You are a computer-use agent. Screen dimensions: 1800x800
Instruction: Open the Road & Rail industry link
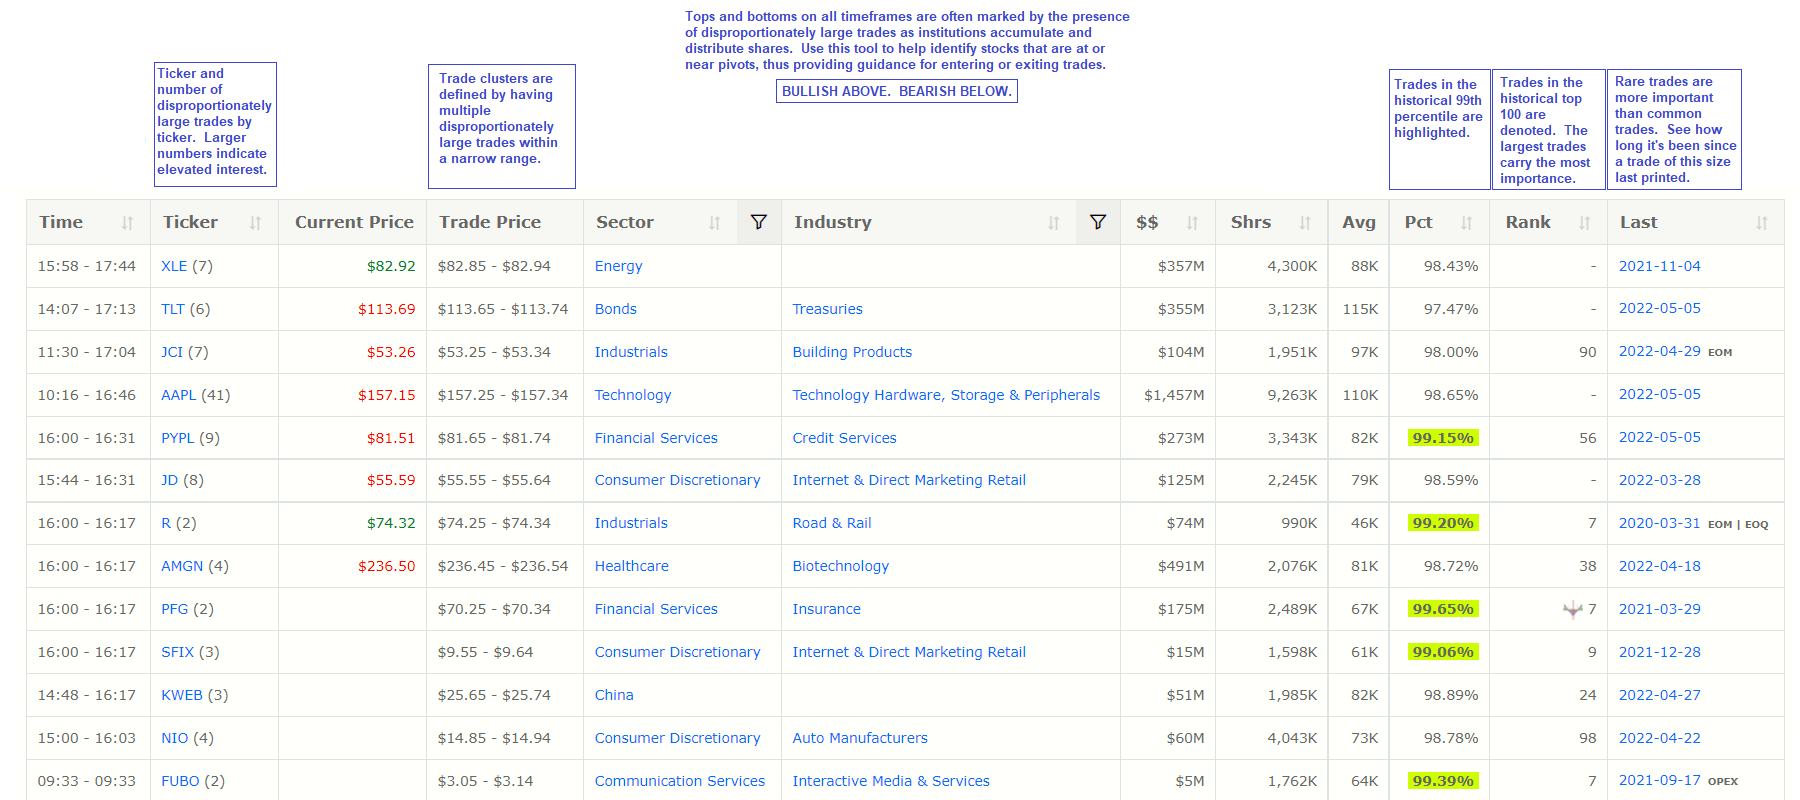coord(832,523)
